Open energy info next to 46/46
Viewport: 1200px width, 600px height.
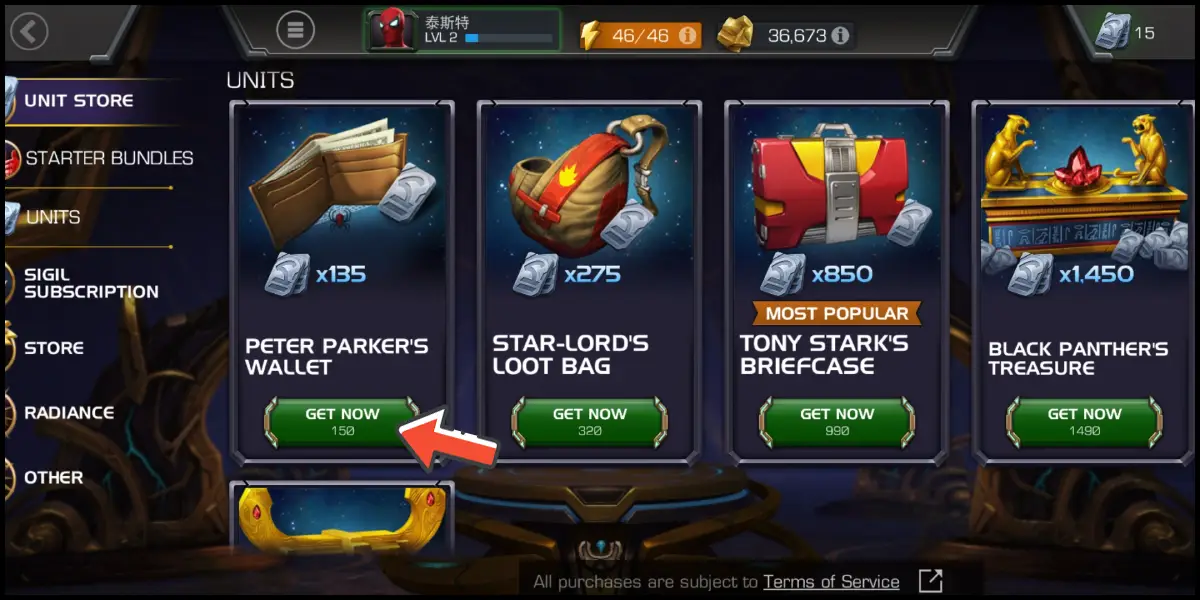click(x=687, y=35)
